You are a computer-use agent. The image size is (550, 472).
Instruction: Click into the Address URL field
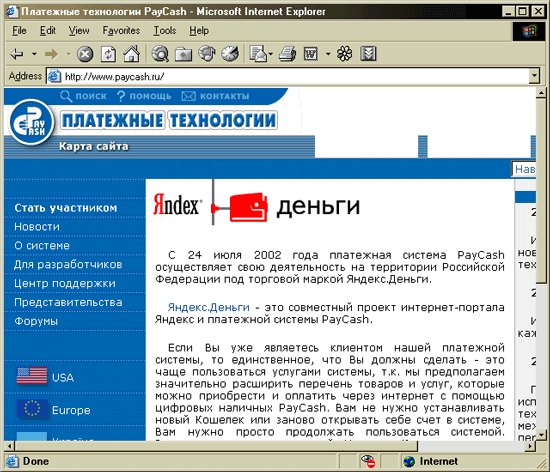point(295,76)
